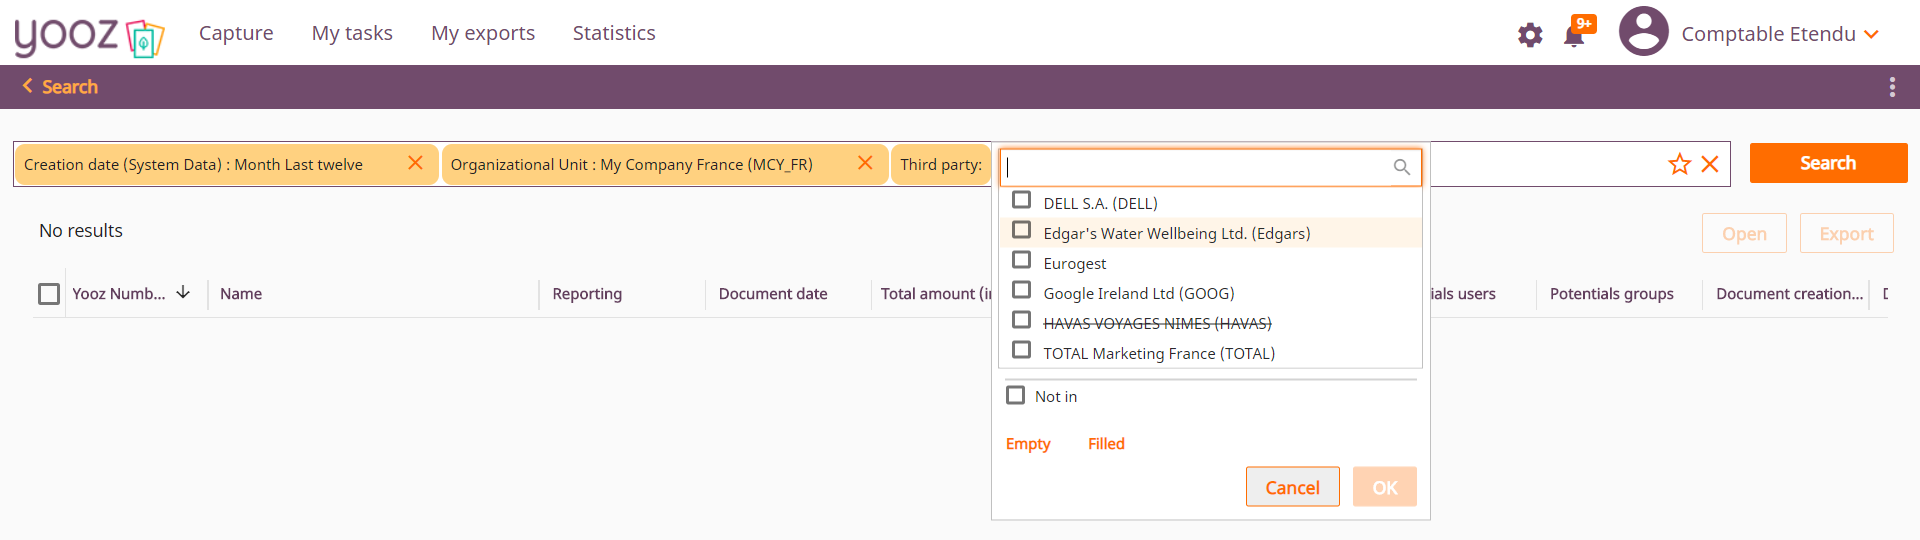Click the Search breadcrumb title
Image resolution: width=1920 pixels, height=540 pixels.
70,87
